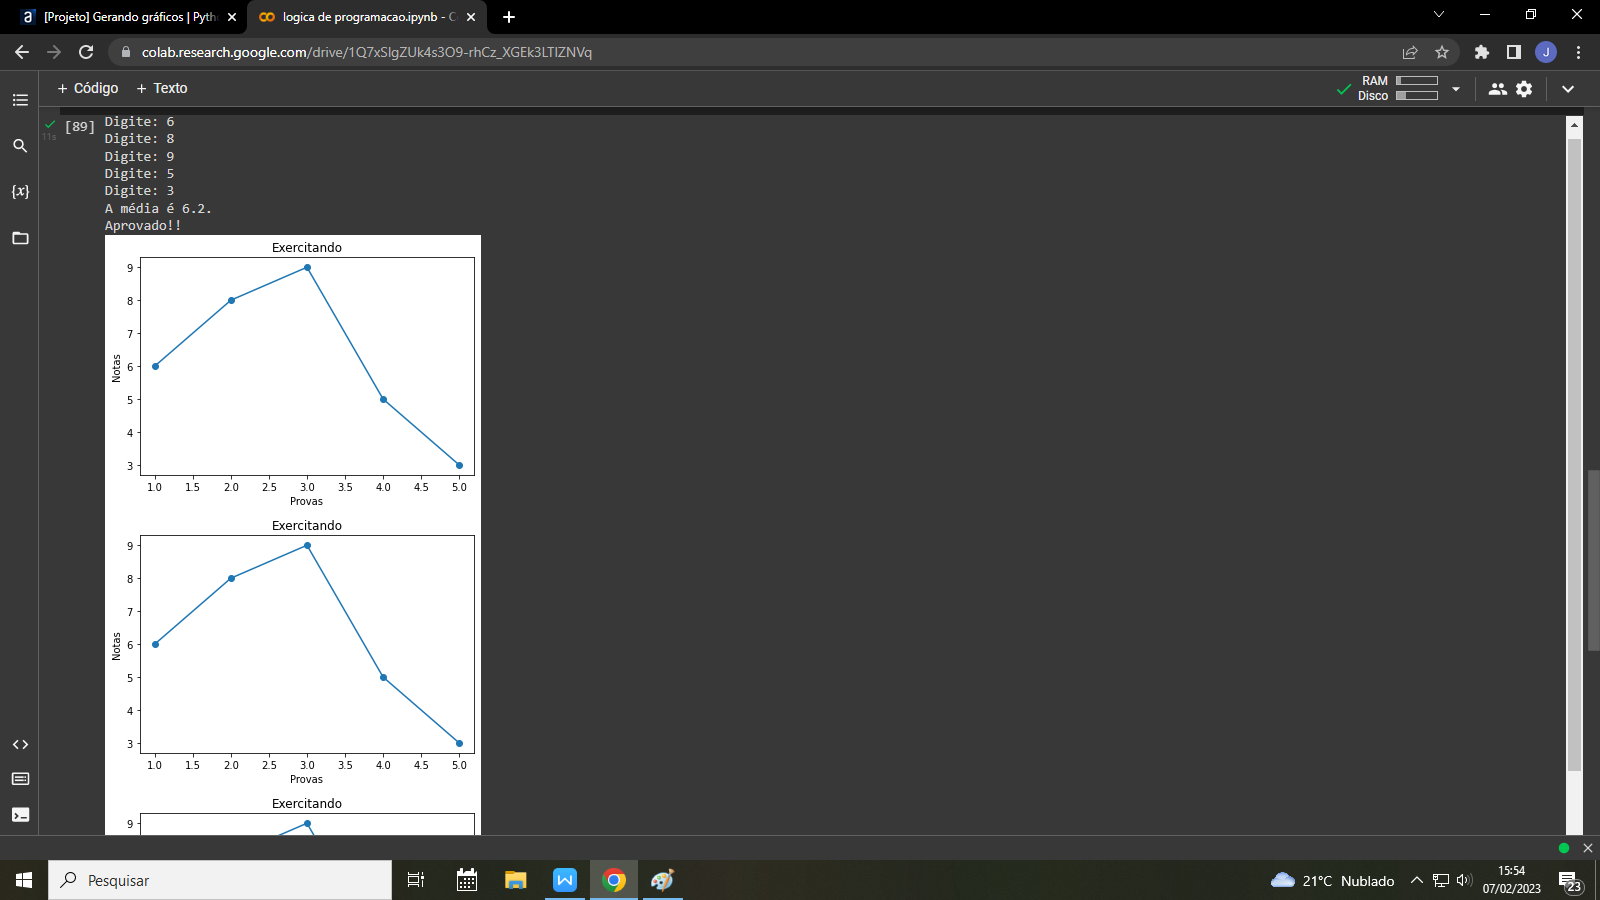The width and height of the screenshot is (1600, 900).
Task: Select the 'Aprovado!!' output text
Action: [143, 225]
